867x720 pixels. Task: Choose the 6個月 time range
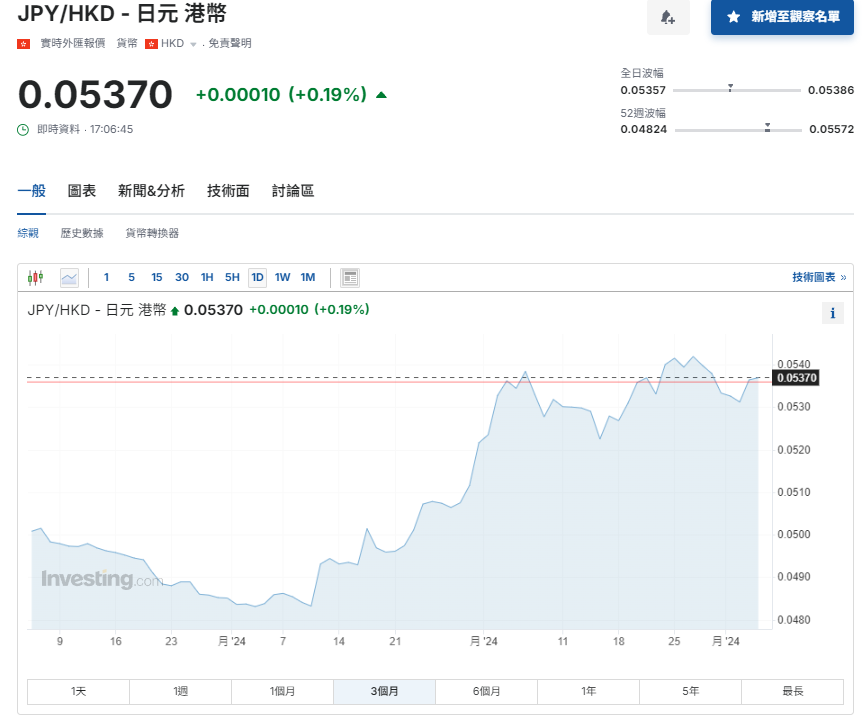click(486, 691)
